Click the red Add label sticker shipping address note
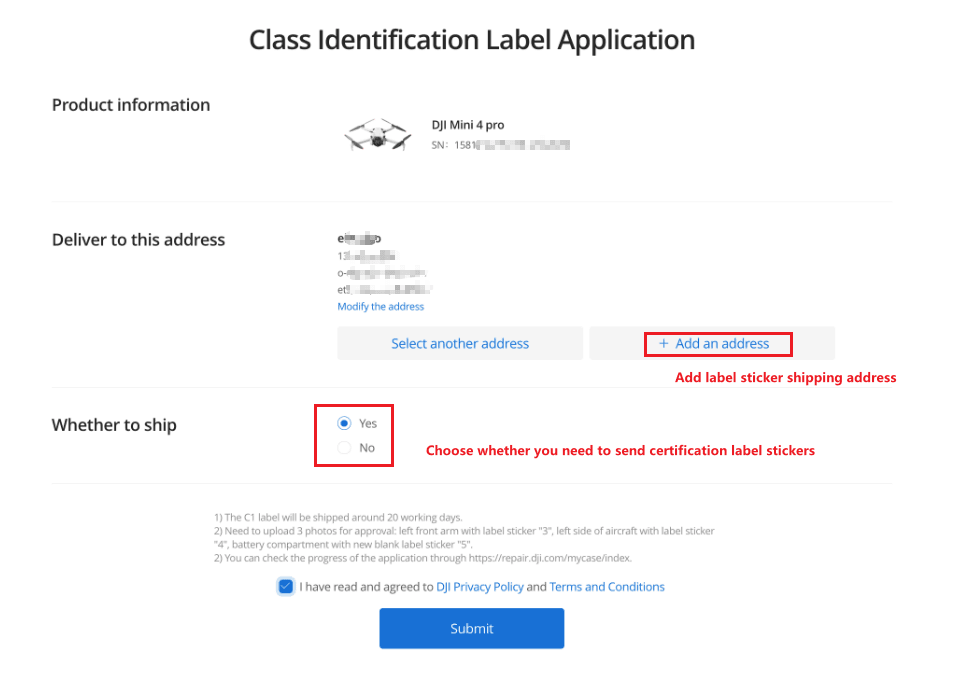Viewport: 955px width, 679px height. 785,378
